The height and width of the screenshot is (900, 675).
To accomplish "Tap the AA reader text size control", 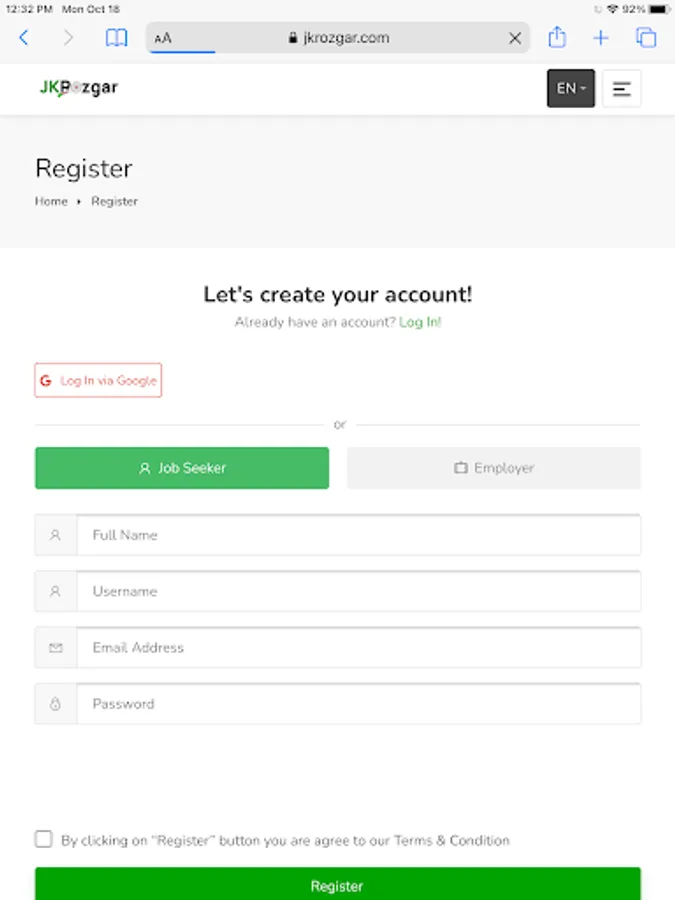I will [163, 38].
